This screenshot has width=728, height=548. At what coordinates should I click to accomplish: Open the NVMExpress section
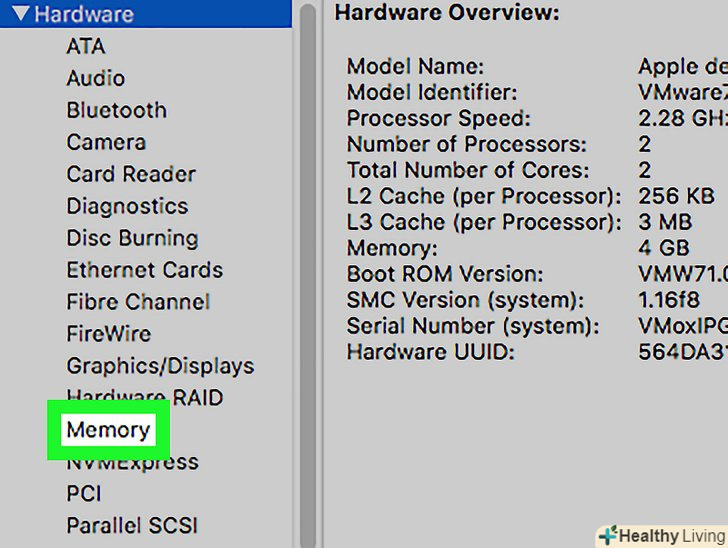[x=132, y=463]
